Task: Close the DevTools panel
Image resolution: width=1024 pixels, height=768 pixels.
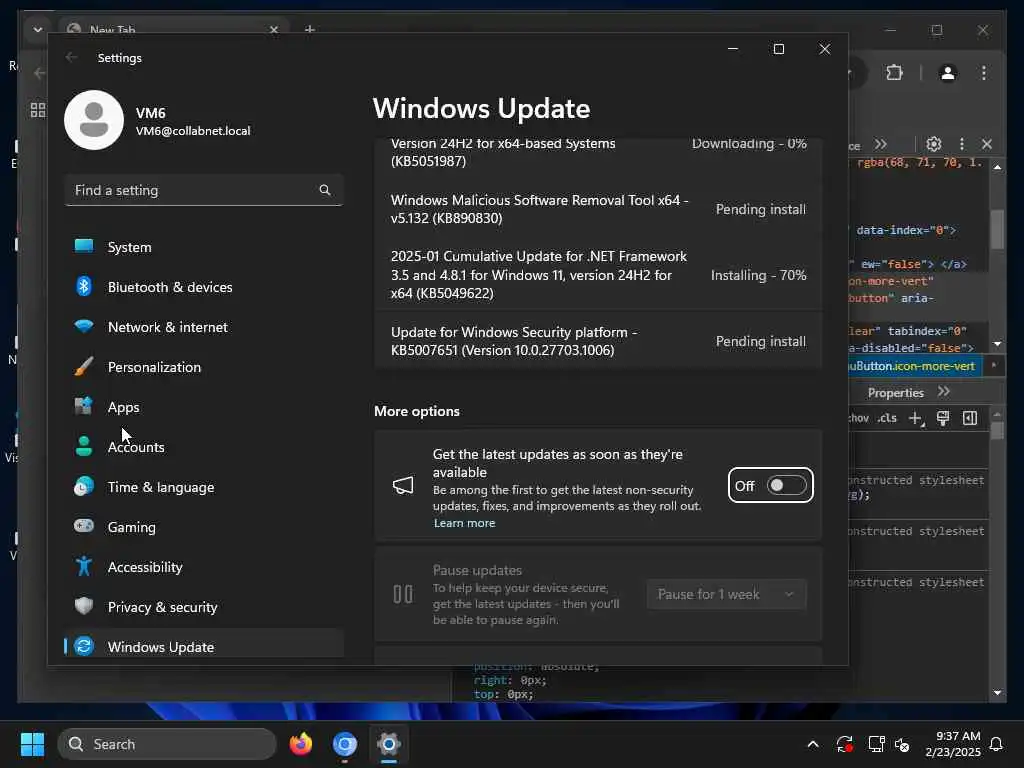Action: tap(987, 144)
